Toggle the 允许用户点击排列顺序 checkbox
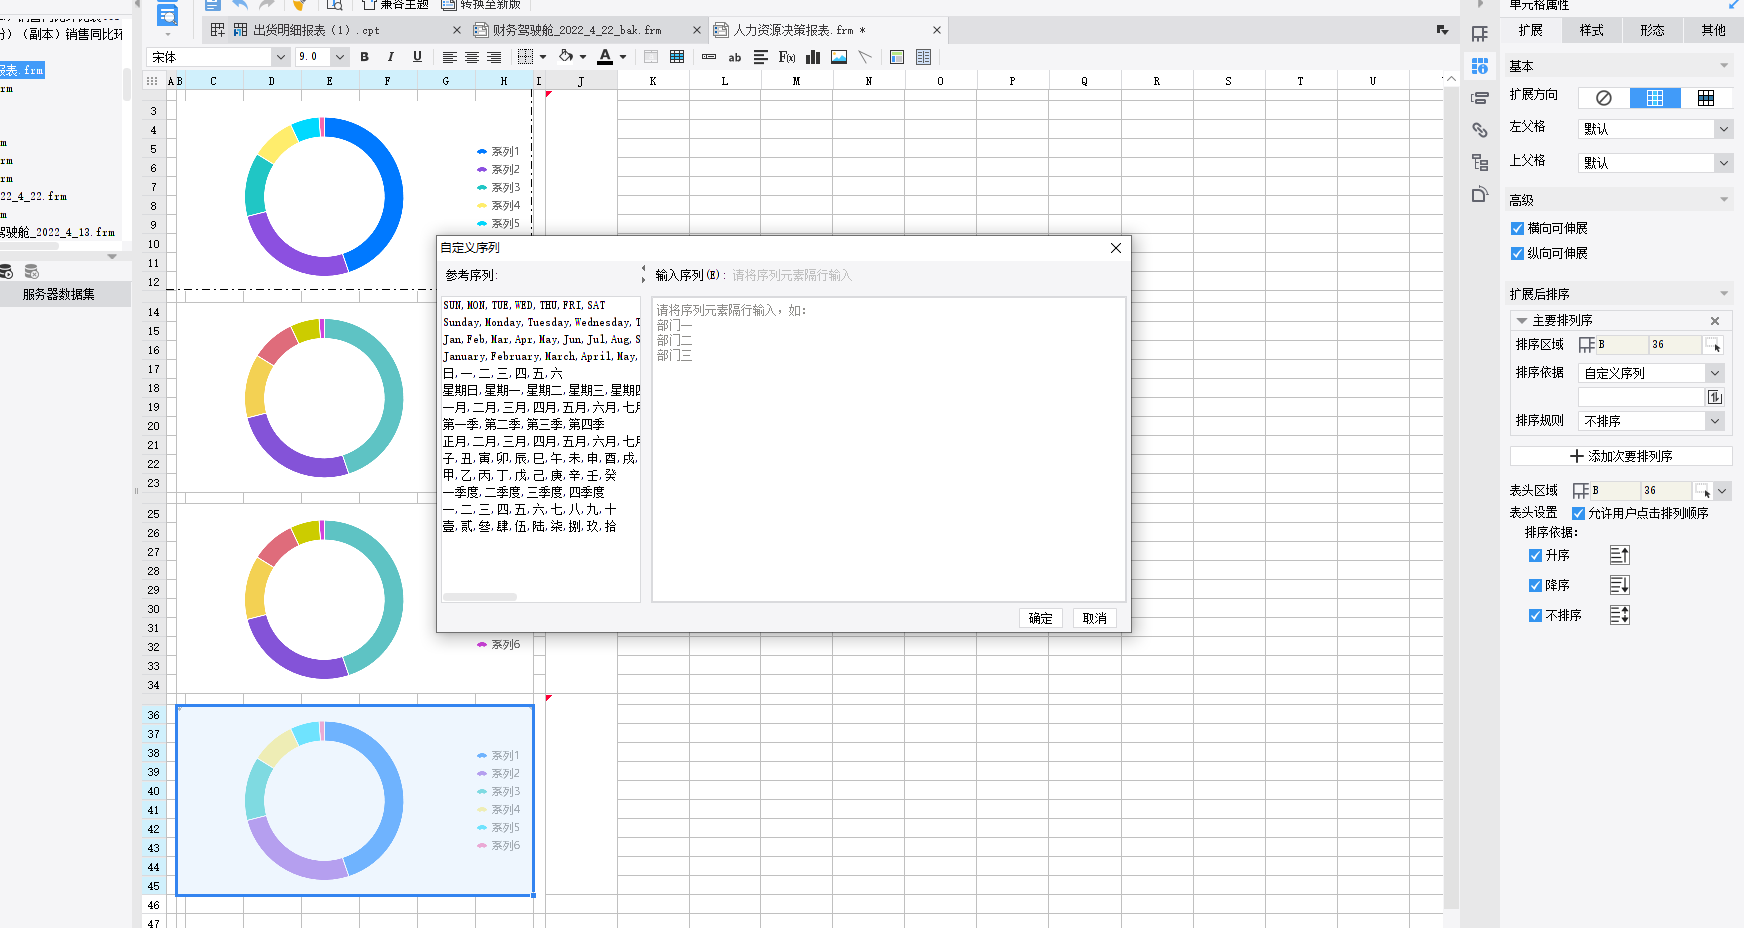Screen dimensions: 1744x928 pos(1579,514)
